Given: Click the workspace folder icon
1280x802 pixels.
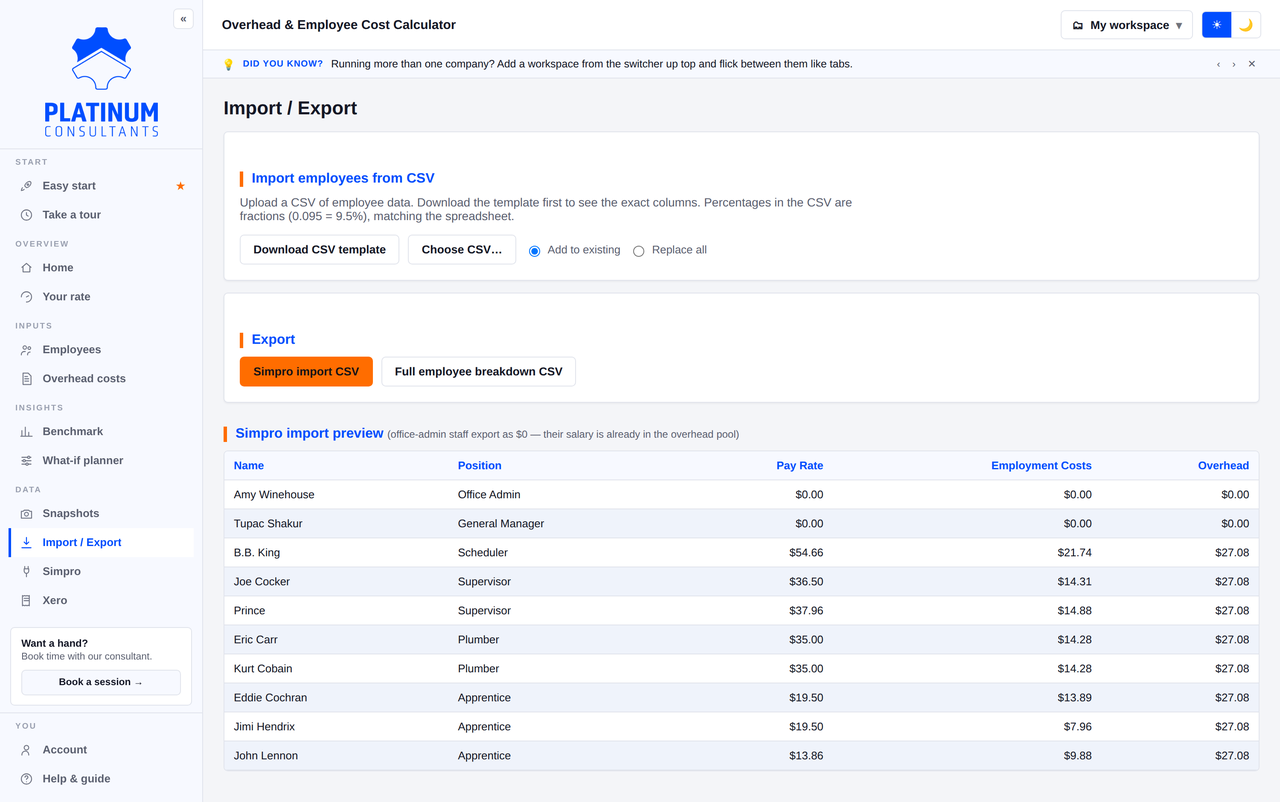Looking at the screenshot, I should 1077,25.
